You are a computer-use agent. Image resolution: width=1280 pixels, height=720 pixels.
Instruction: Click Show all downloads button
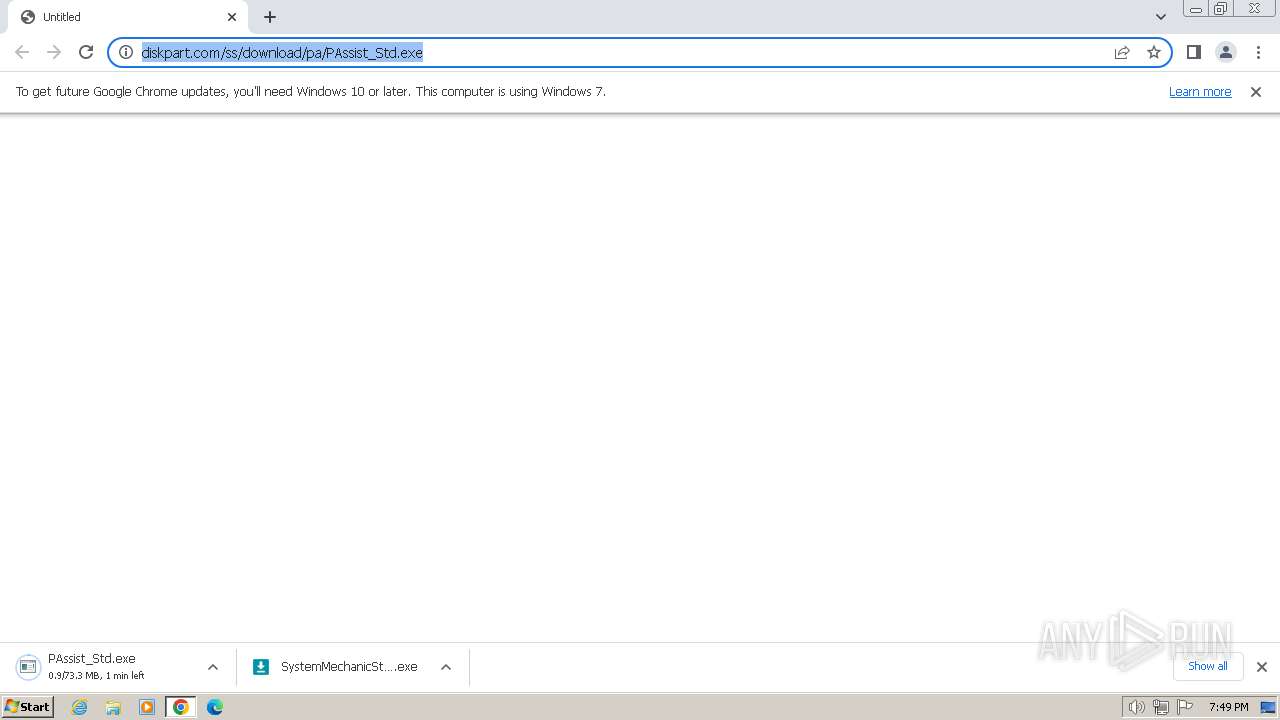click(x=1208, y=666)
